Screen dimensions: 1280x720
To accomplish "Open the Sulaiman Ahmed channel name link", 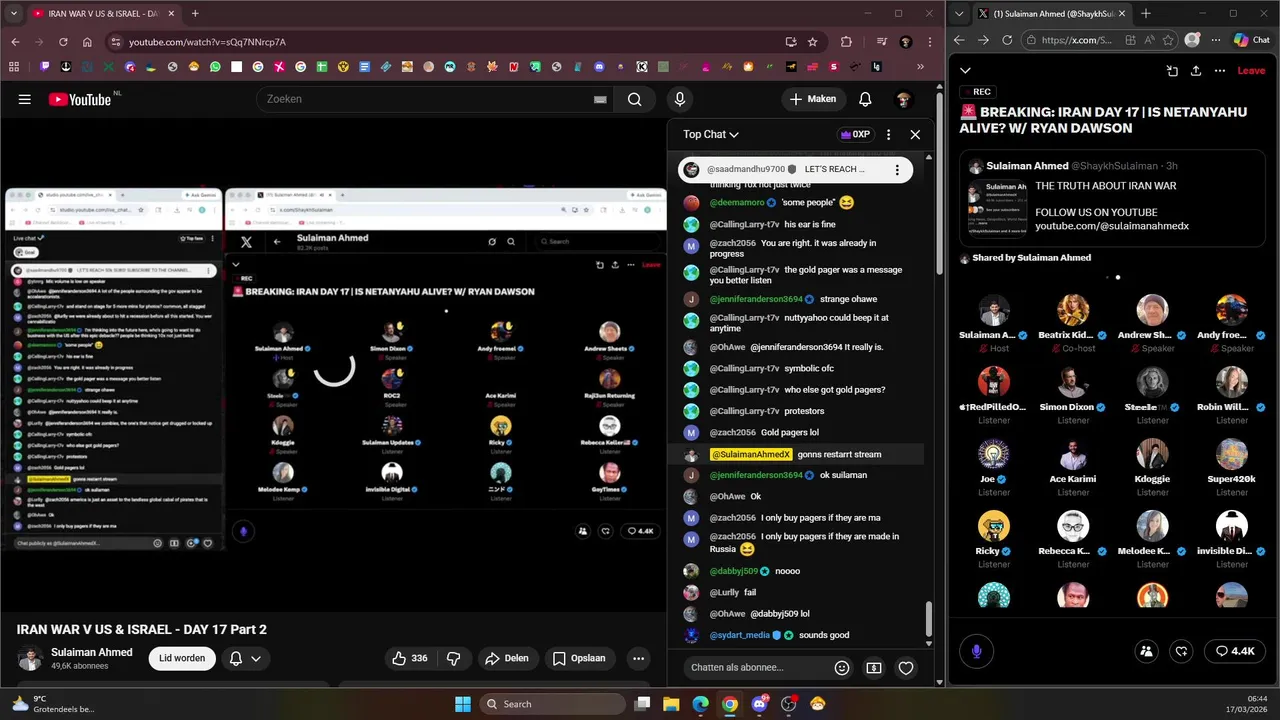I will [x=92, y=652].
